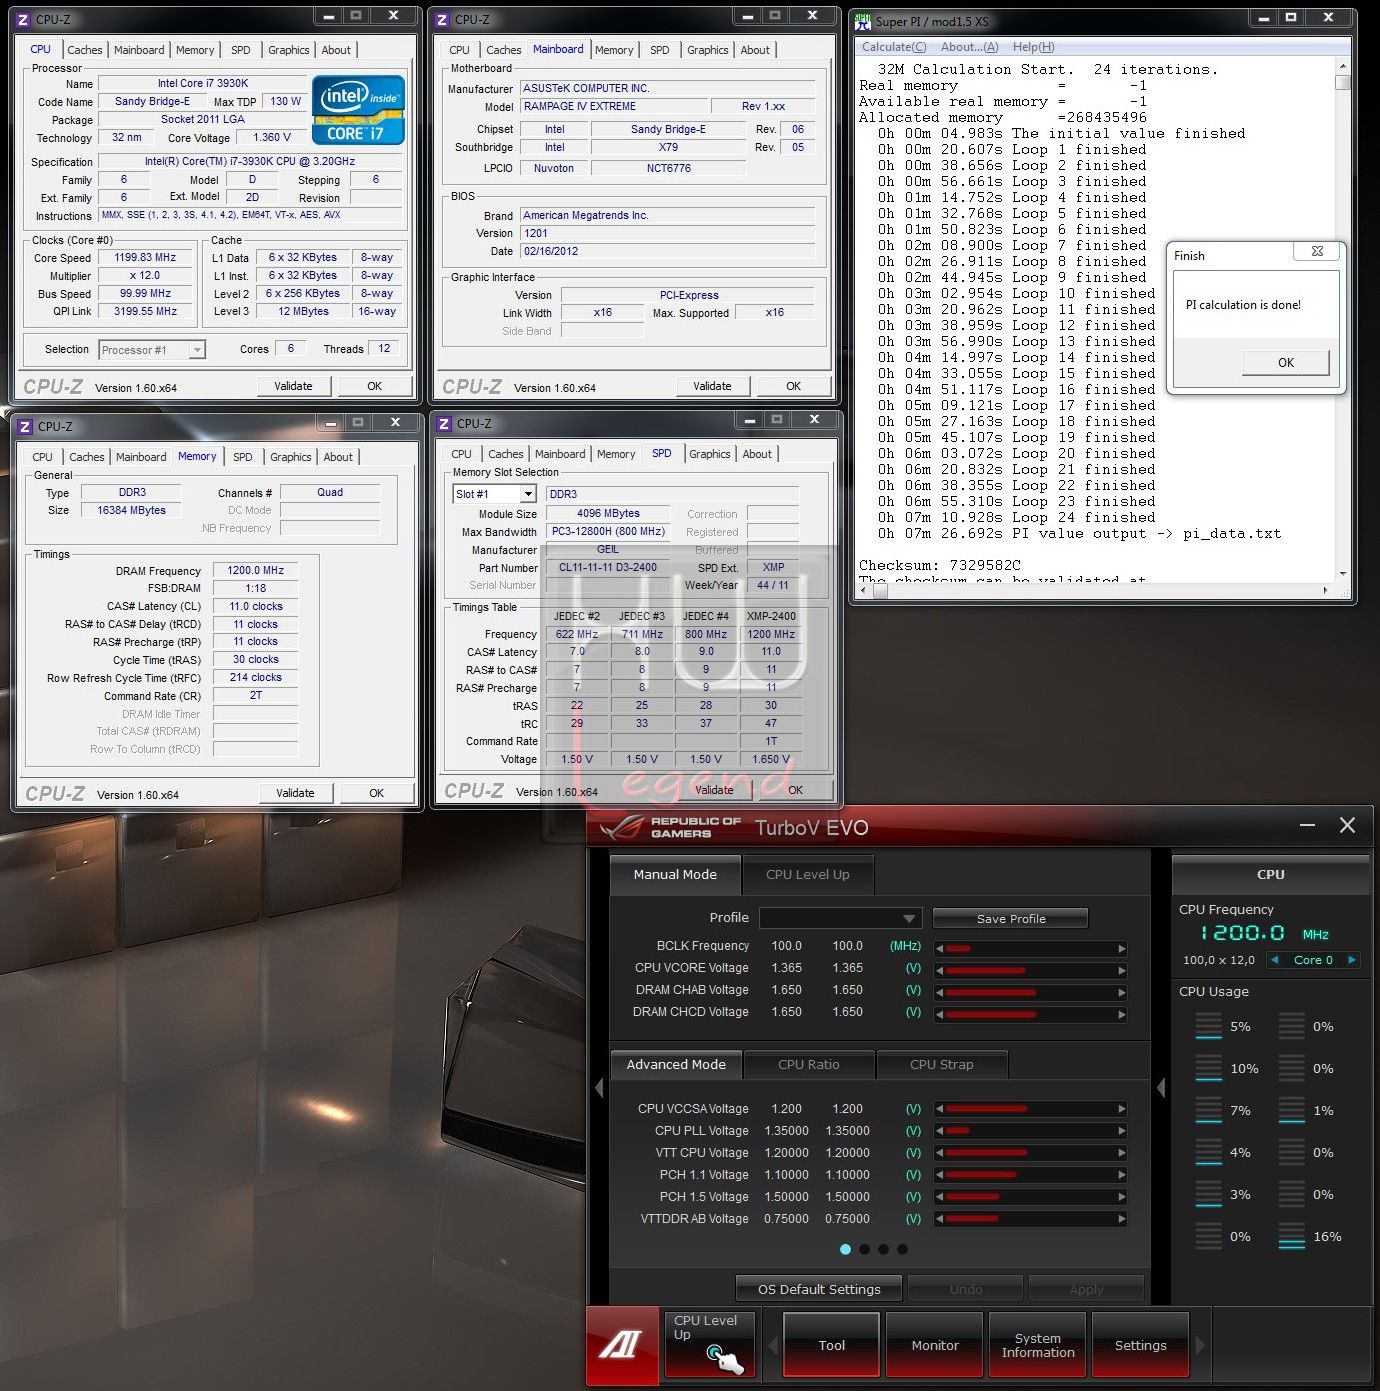Open the Processor #1 selection dropdown

(152, 349)
